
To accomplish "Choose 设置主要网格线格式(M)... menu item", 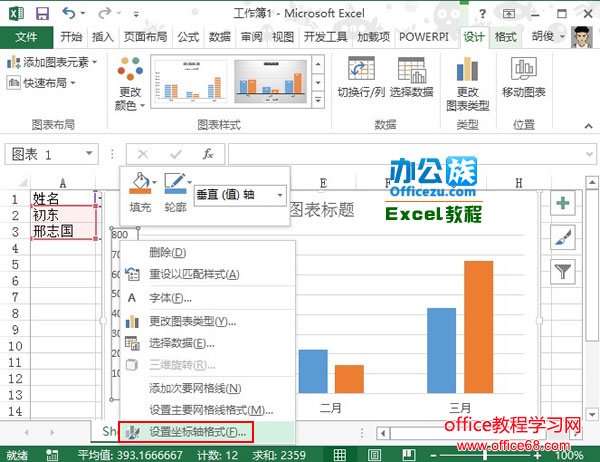I will (x=207, y=410).
